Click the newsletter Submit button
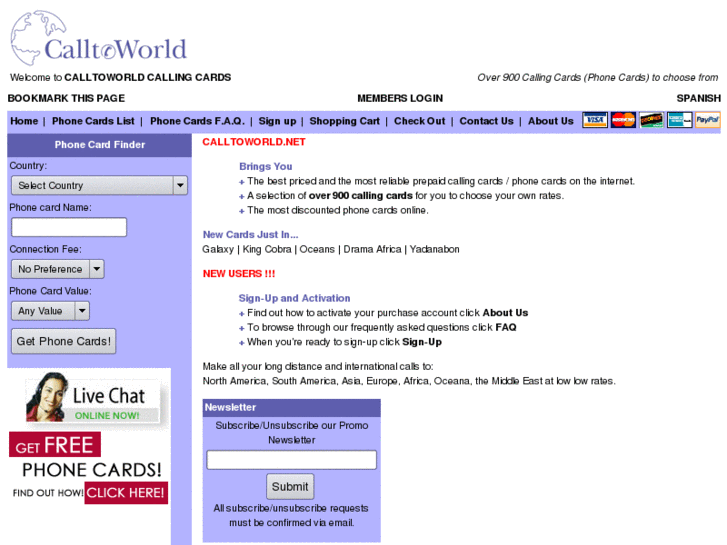 [x=290, y=487]
